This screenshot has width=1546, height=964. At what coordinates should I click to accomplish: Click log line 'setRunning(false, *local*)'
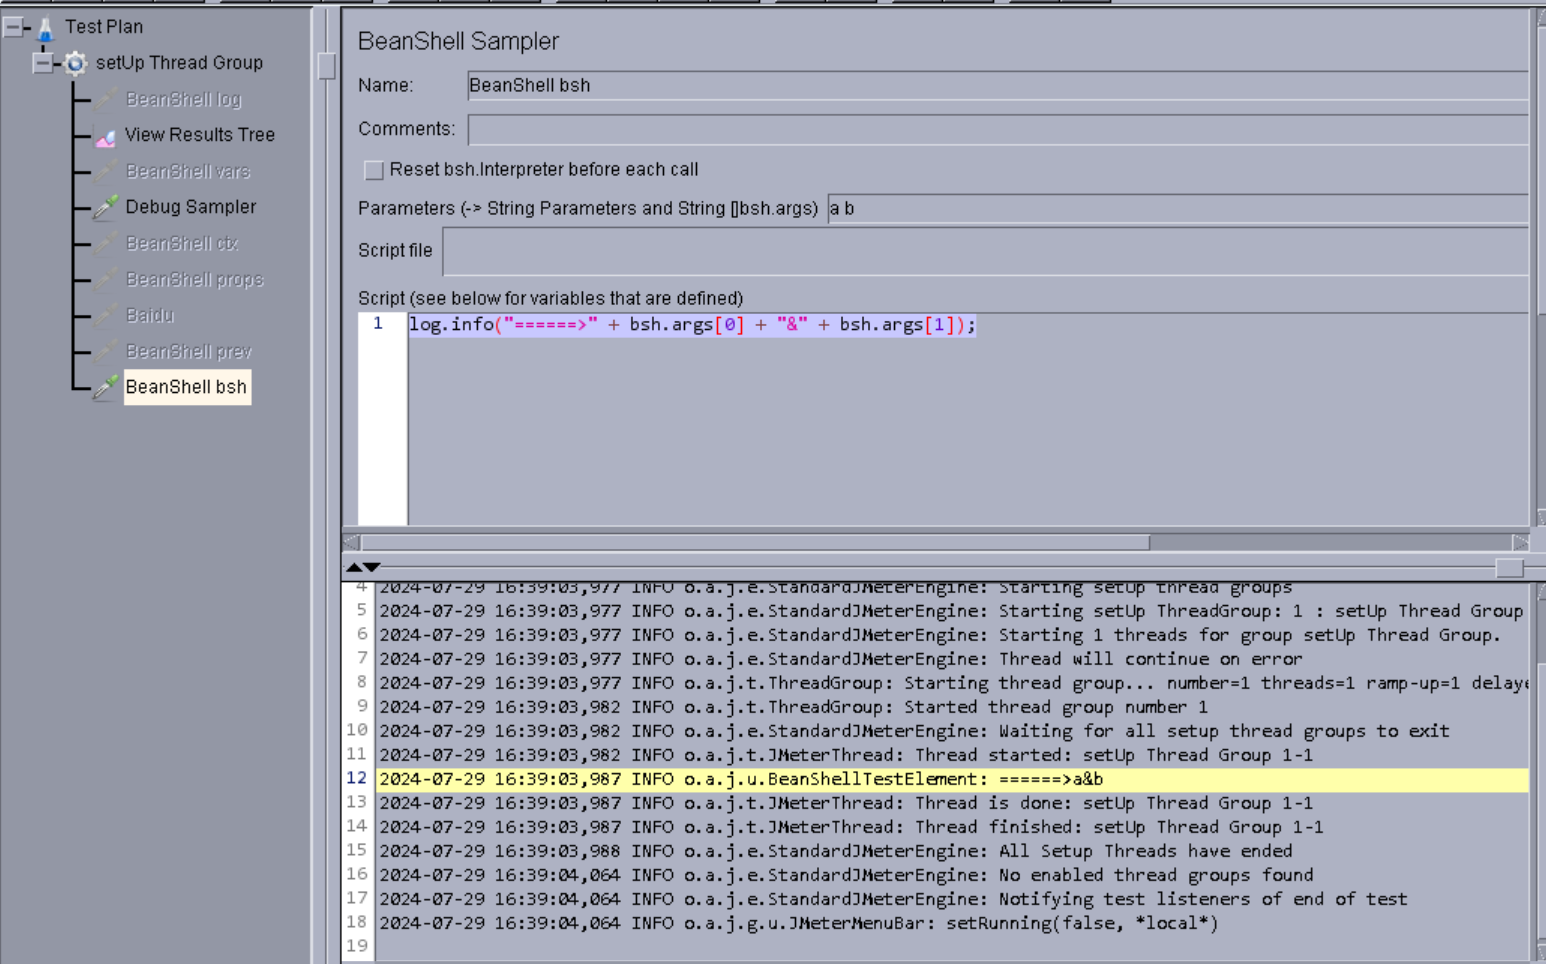click(x=798, y=923)
